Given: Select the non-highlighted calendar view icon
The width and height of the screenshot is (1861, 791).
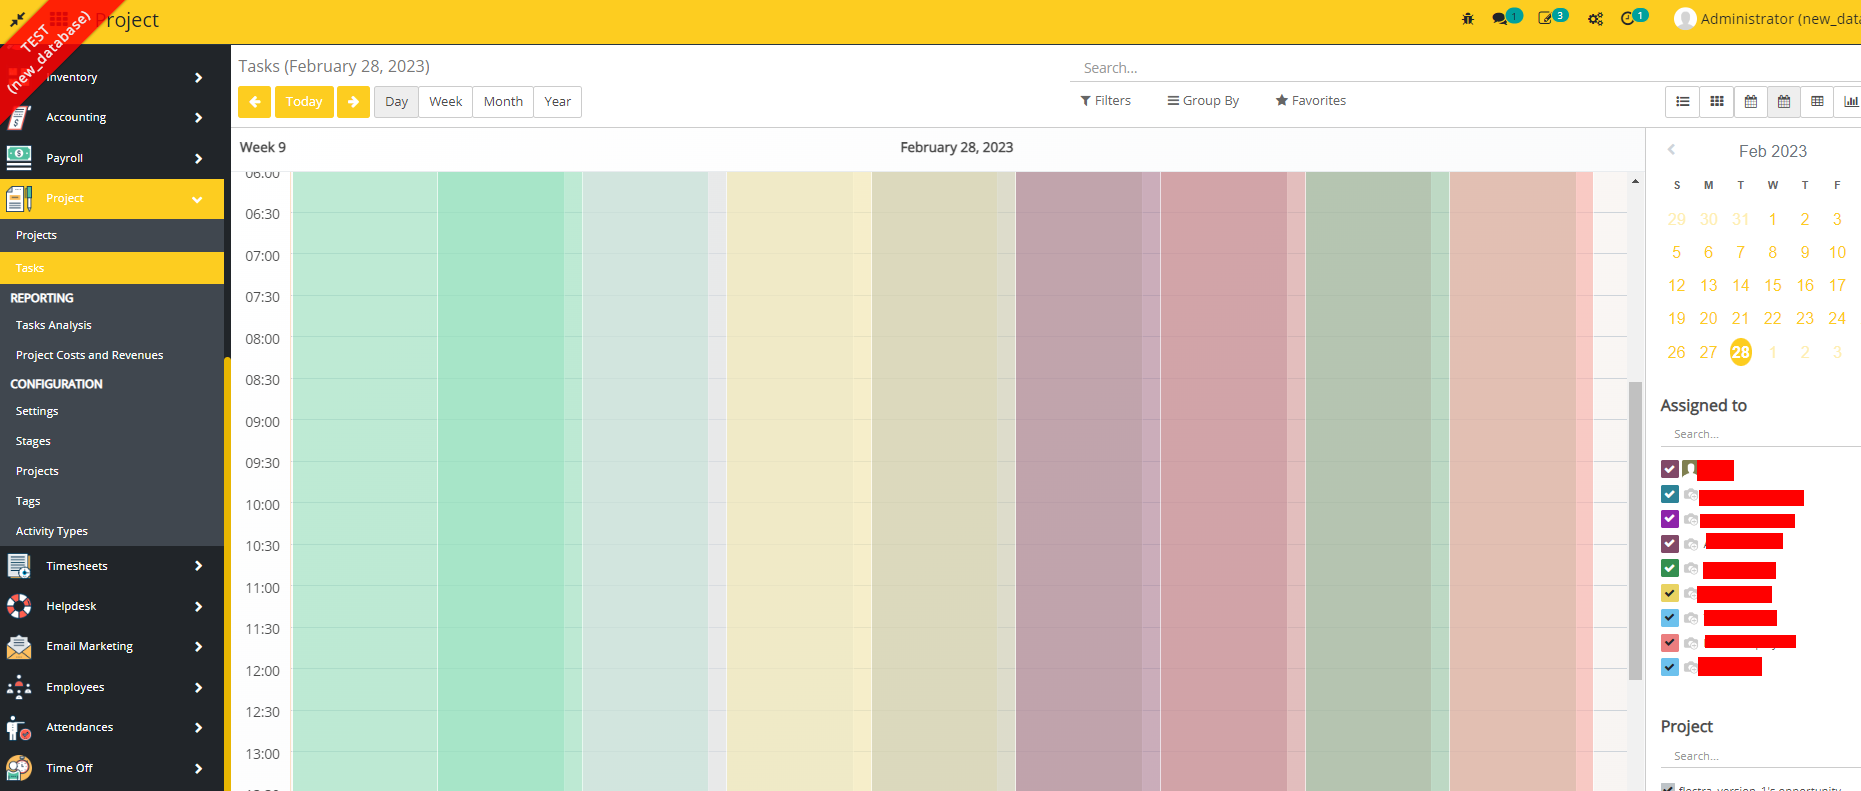Looking at the screenshot, I should tap(1751, 101).
